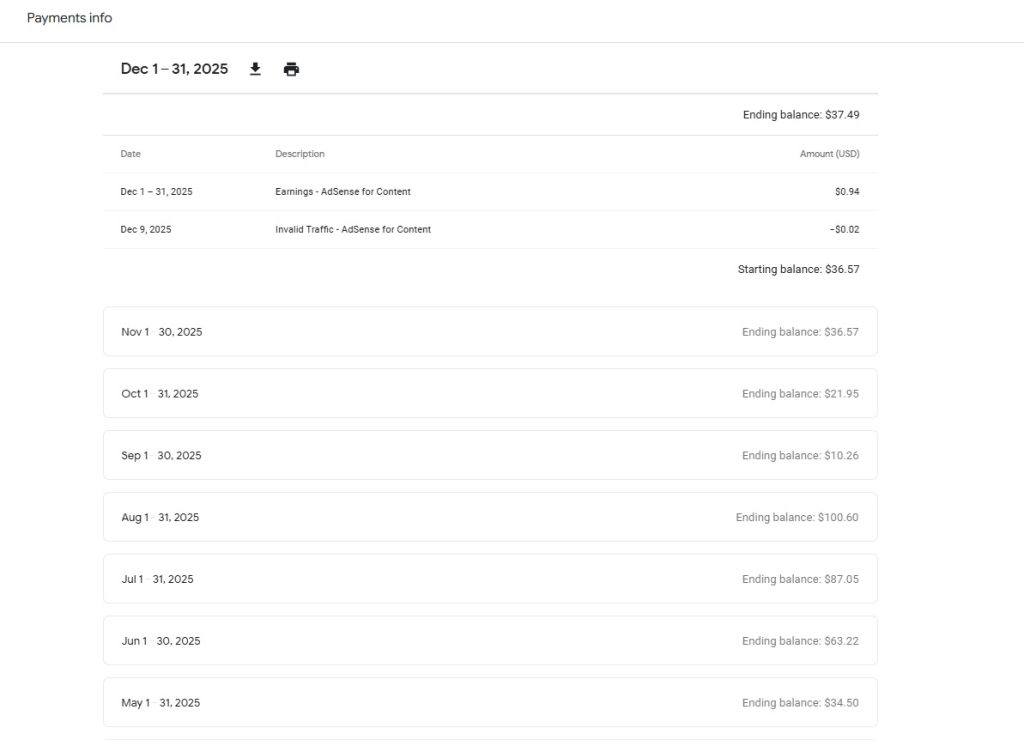Click the Starting balance $36.57 text

coord(798,270)
